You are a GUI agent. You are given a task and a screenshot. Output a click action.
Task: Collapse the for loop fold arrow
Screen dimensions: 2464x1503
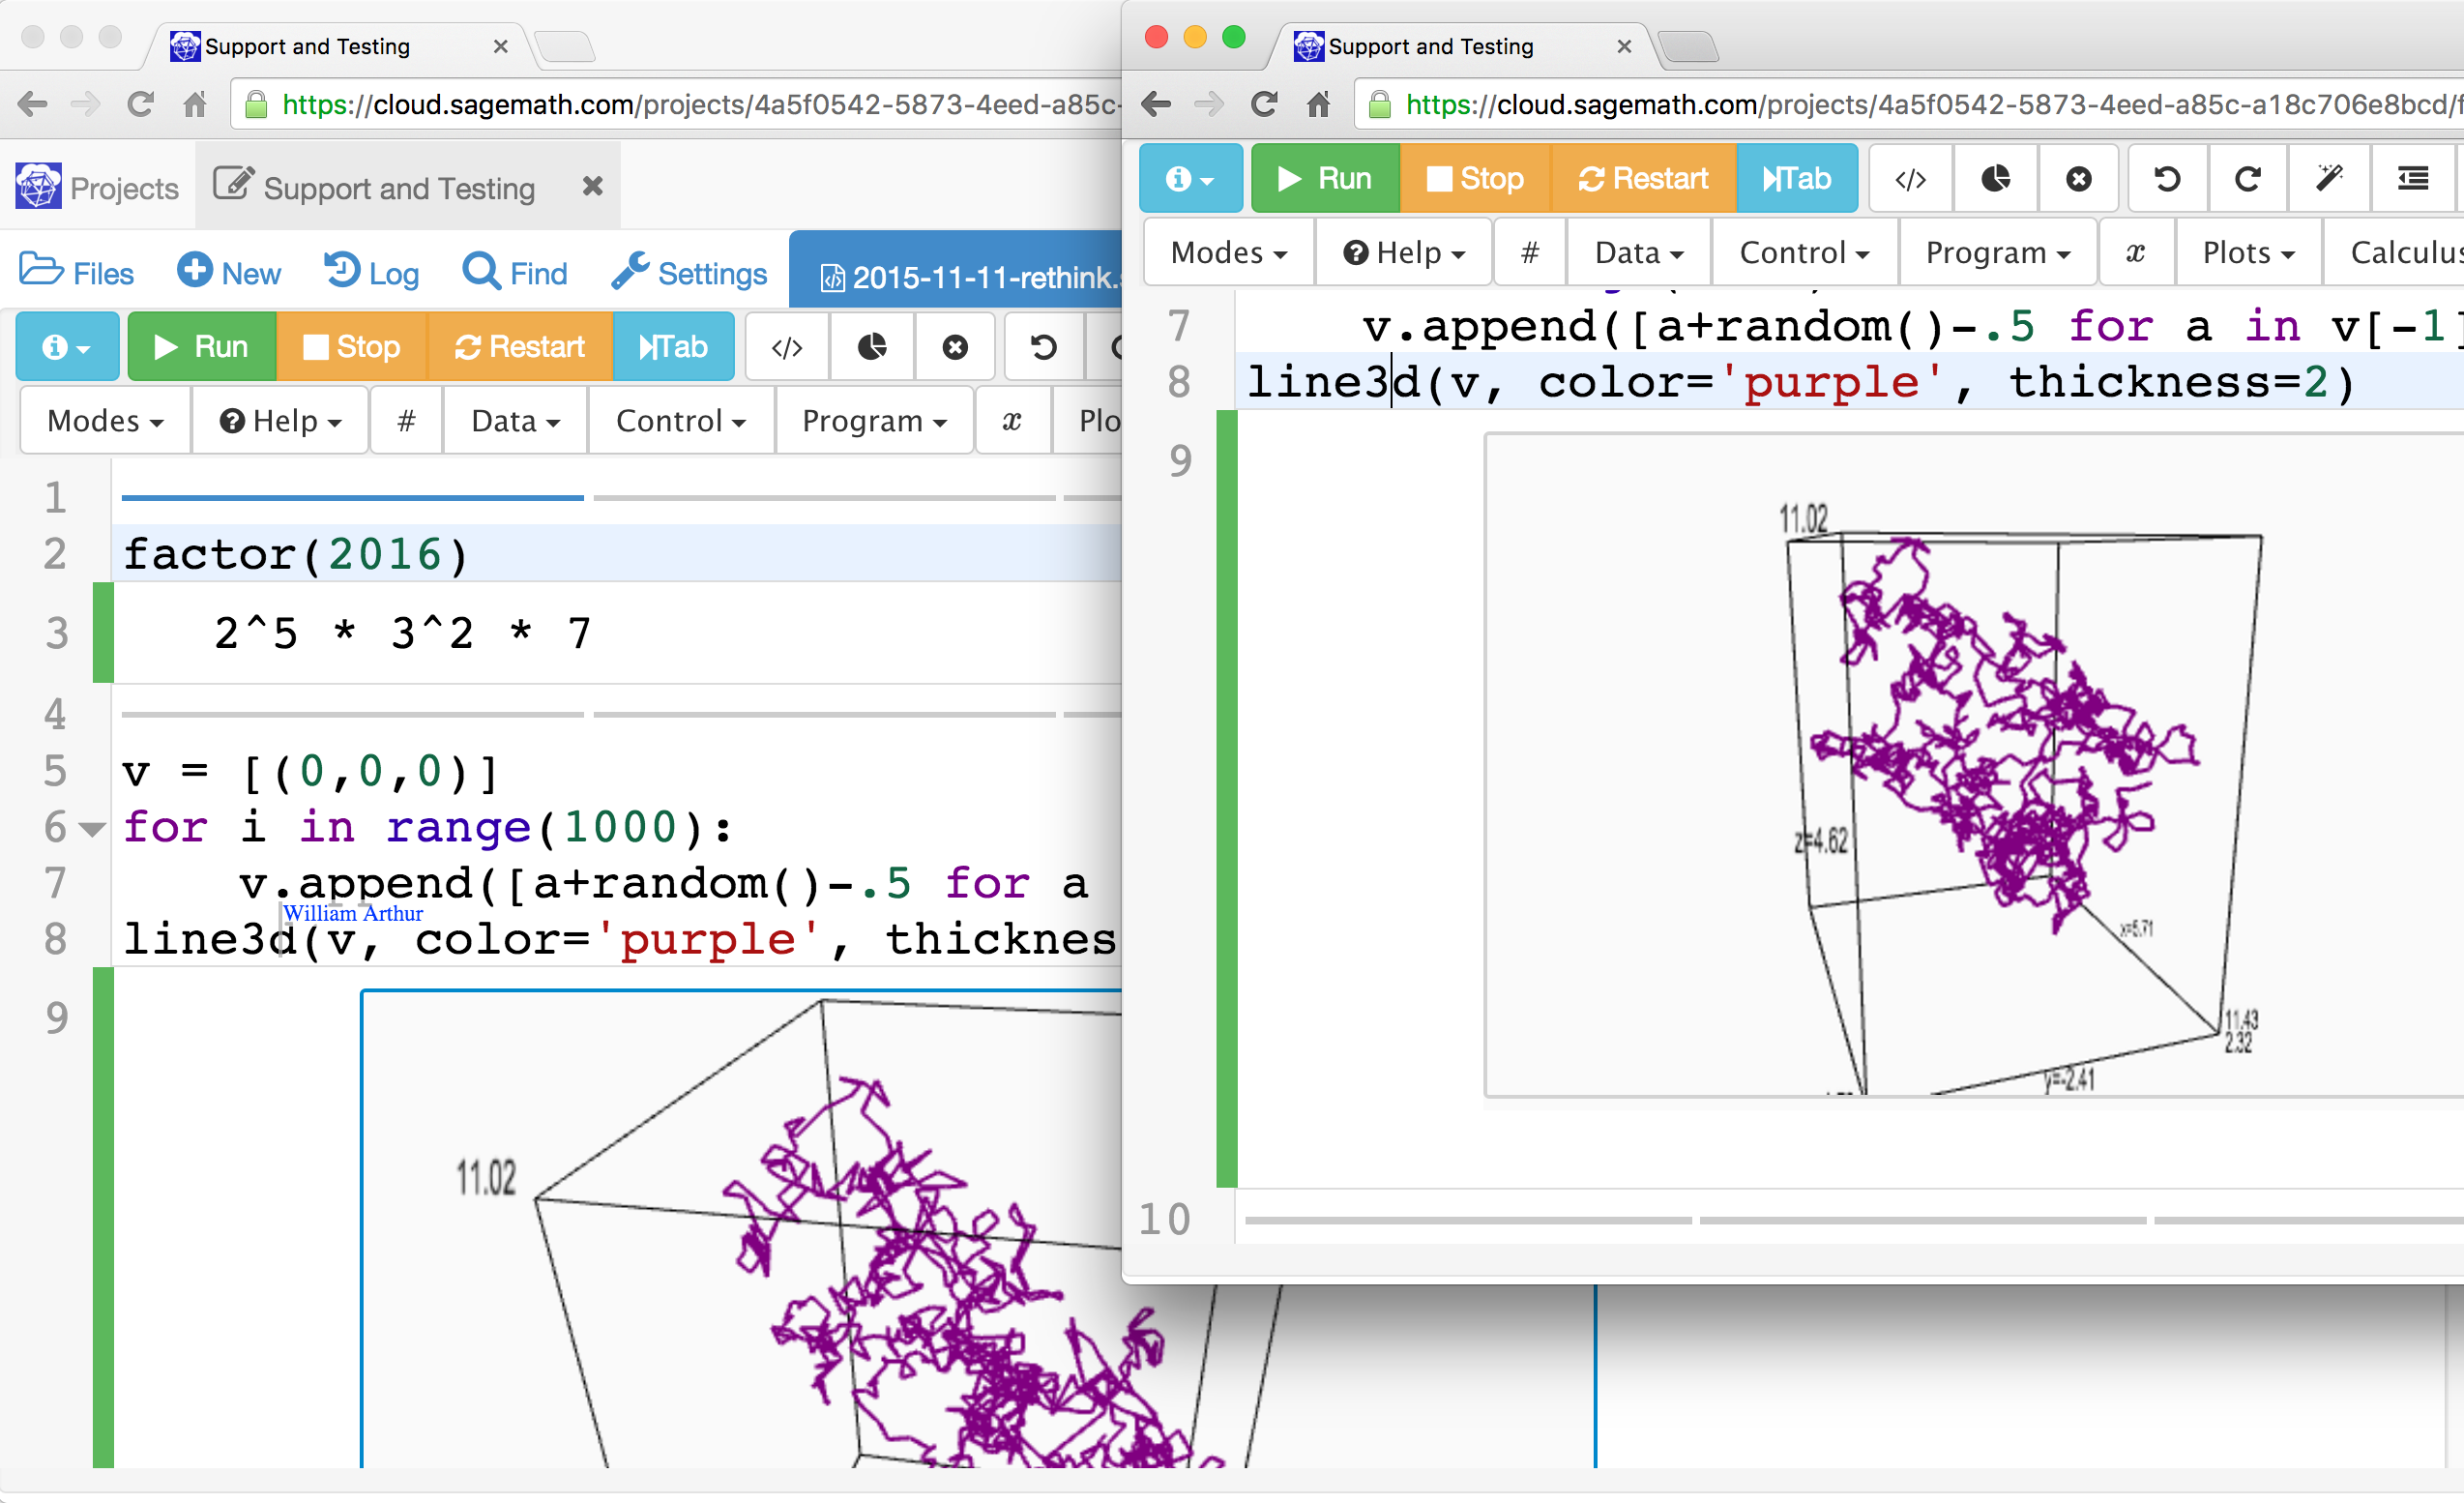[x=92, y=828]
